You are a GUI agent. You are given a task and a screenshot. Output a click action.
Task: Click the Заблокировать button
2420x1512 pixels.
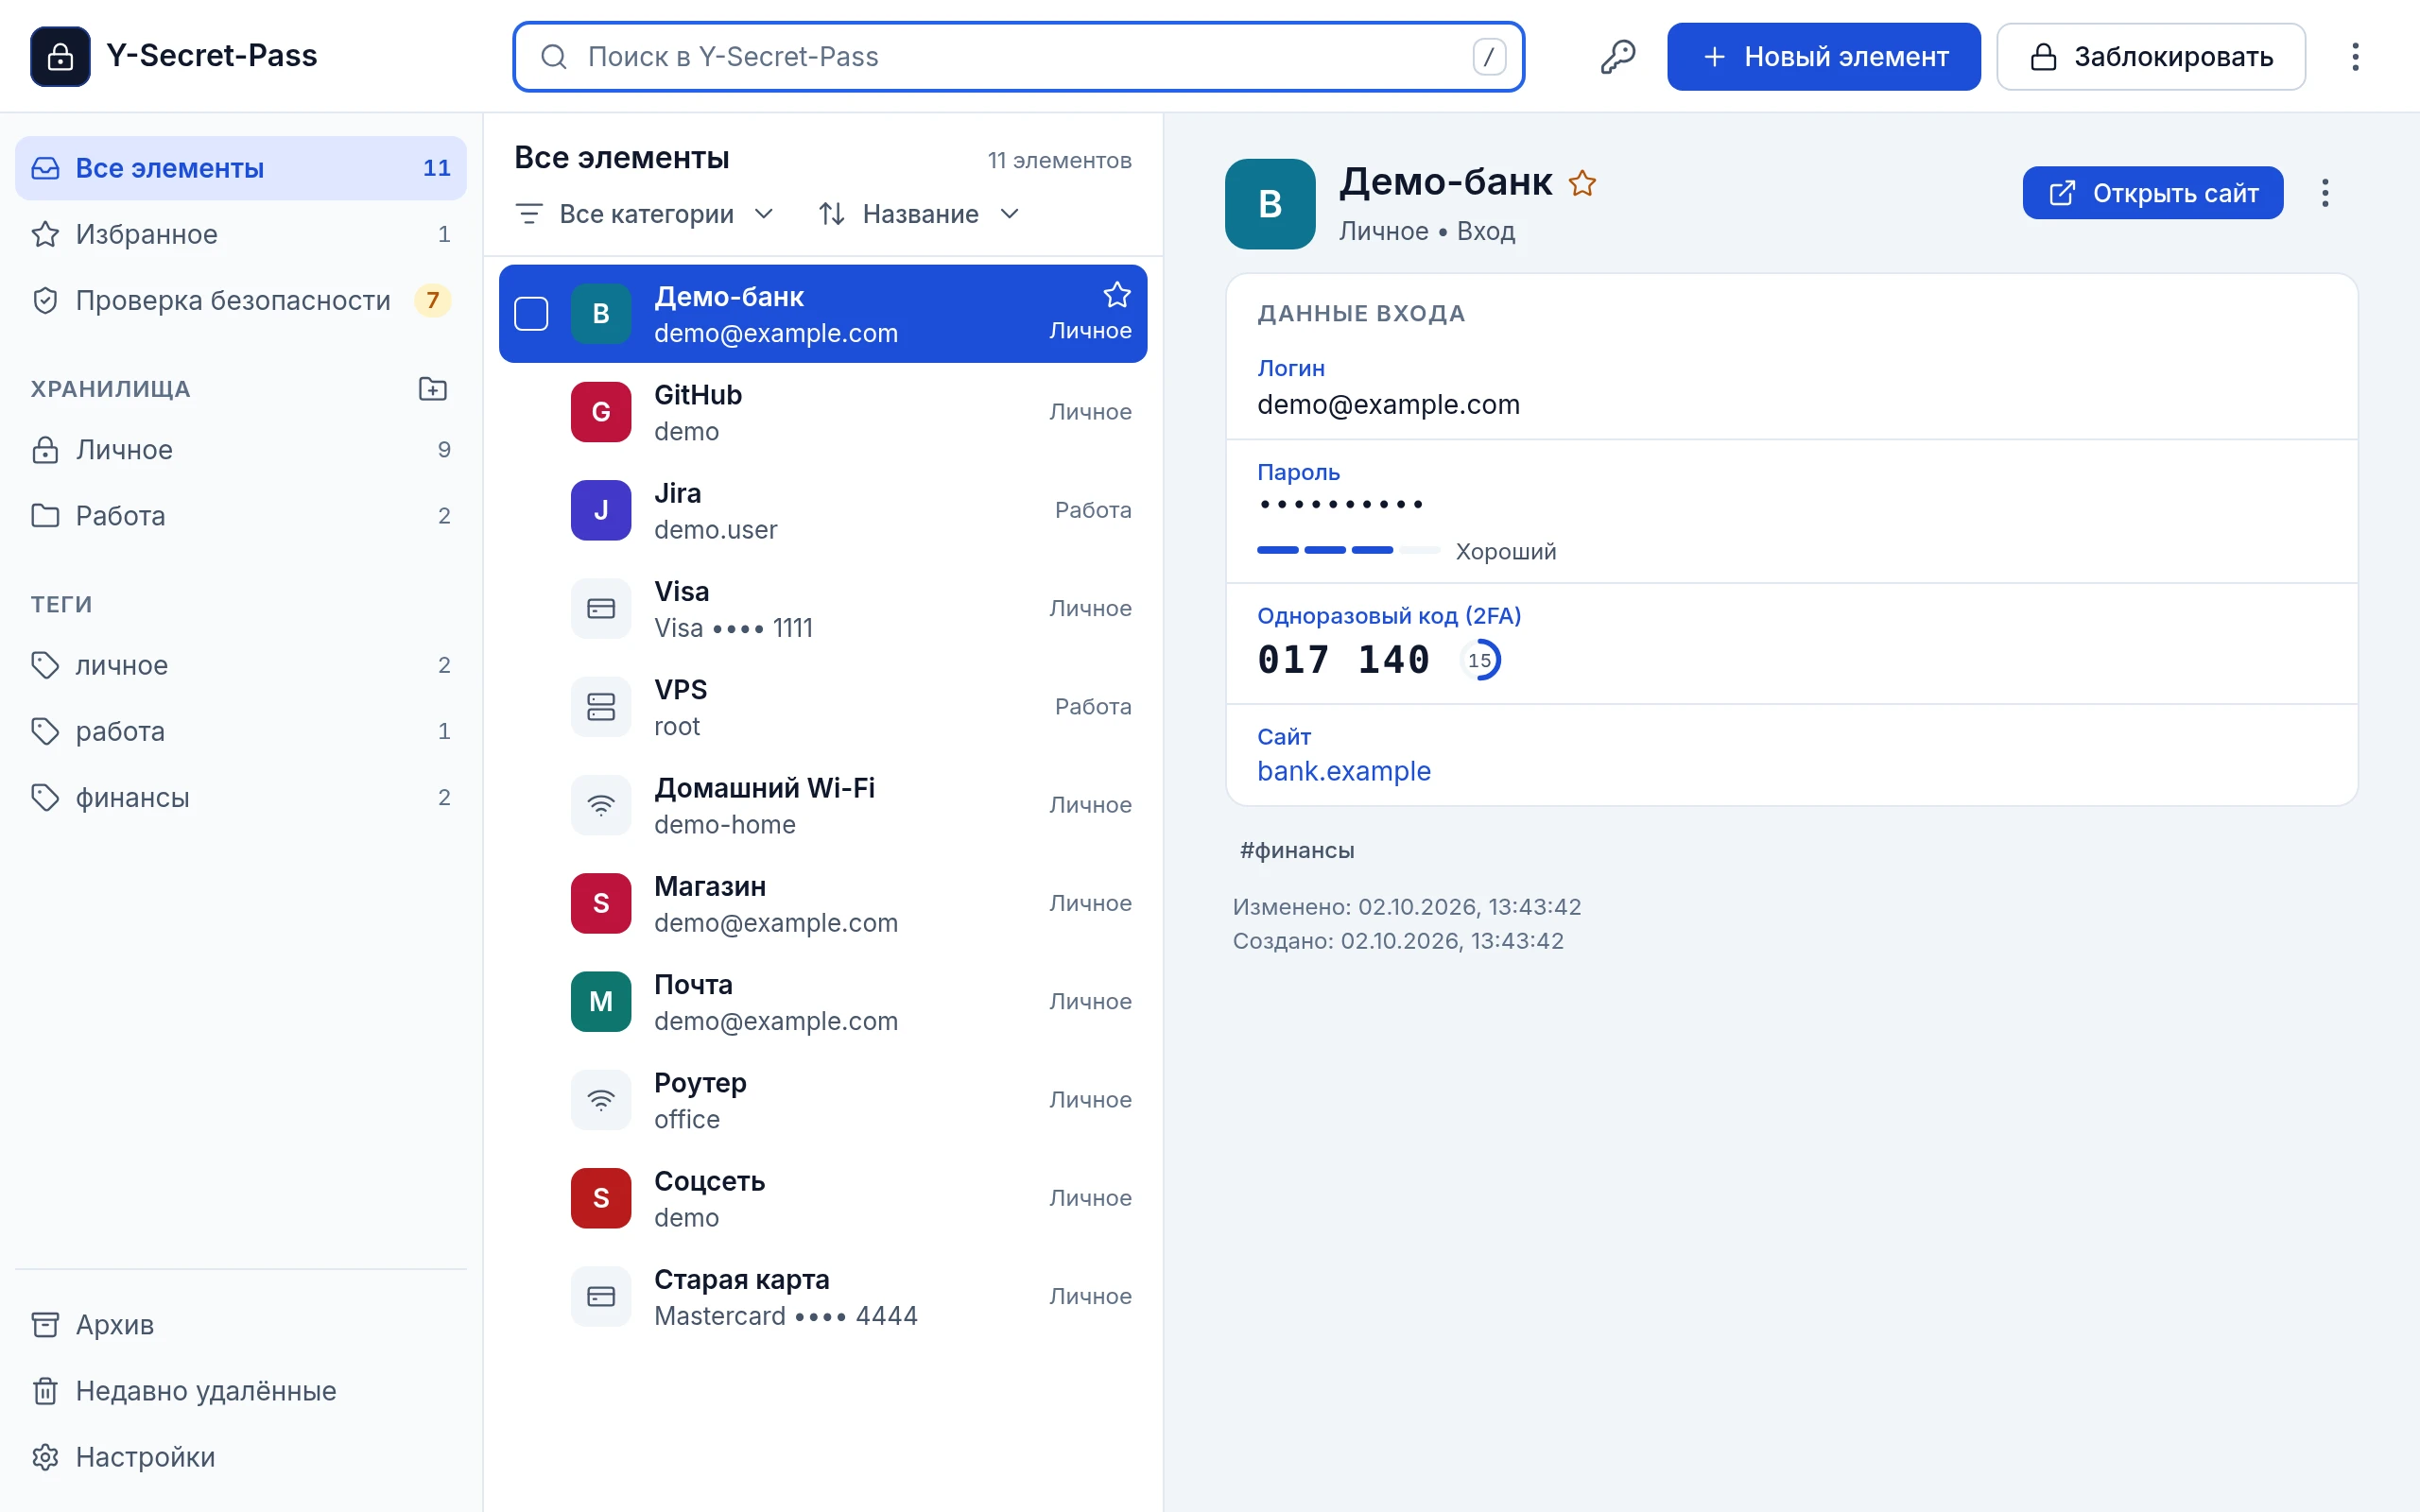pos(2151,57)
